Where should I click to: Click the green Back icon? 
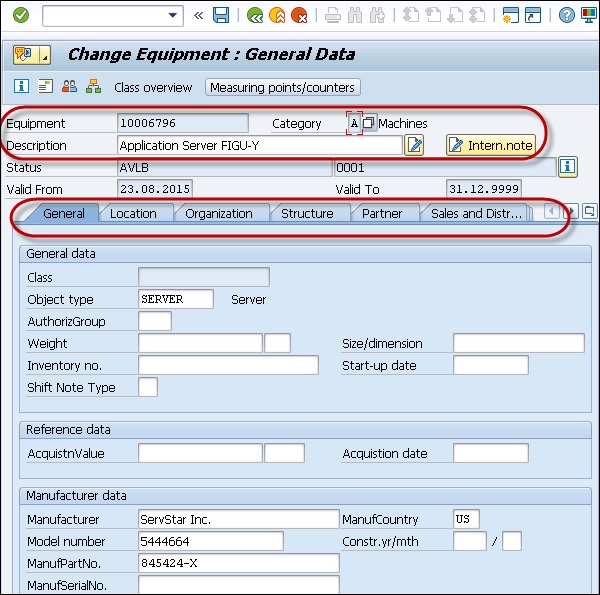pyautogui.click(x=254, y=15)
